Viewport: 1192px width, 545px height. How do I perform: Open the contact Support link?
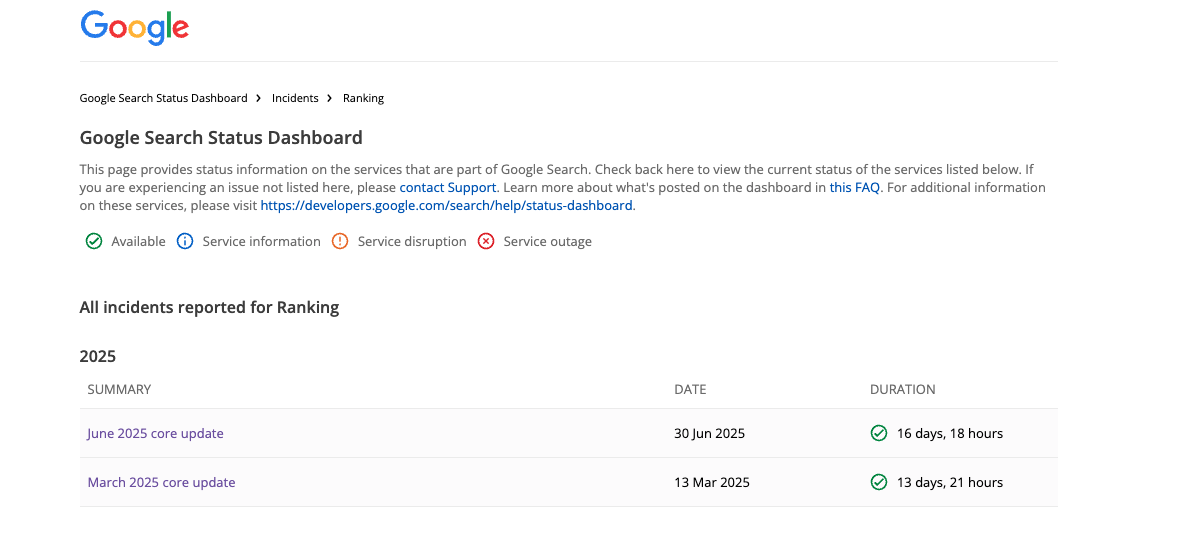(x=448, y=187)
